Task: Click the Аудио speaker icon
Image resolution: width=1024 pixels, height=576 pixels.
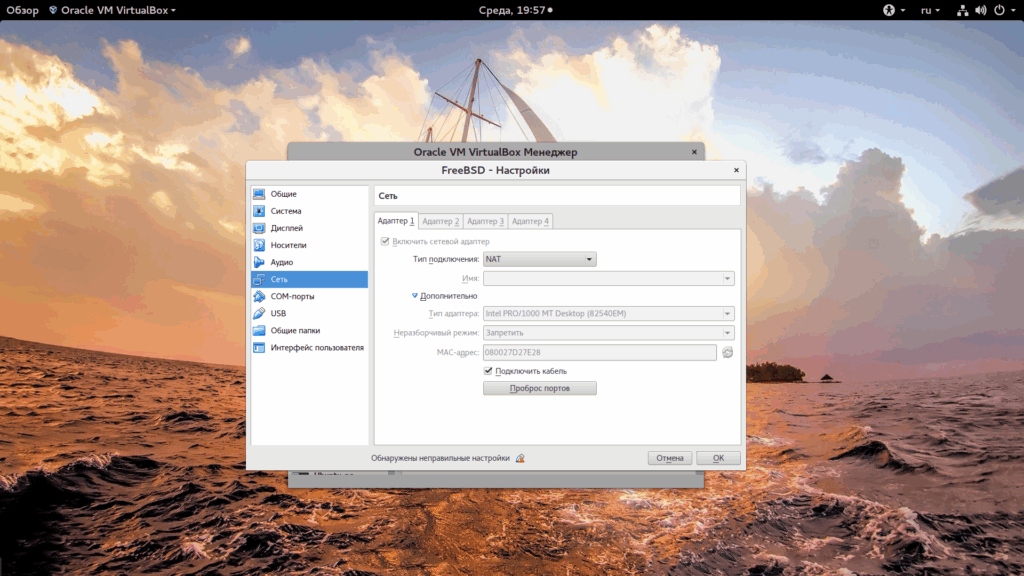Action: 259,262
